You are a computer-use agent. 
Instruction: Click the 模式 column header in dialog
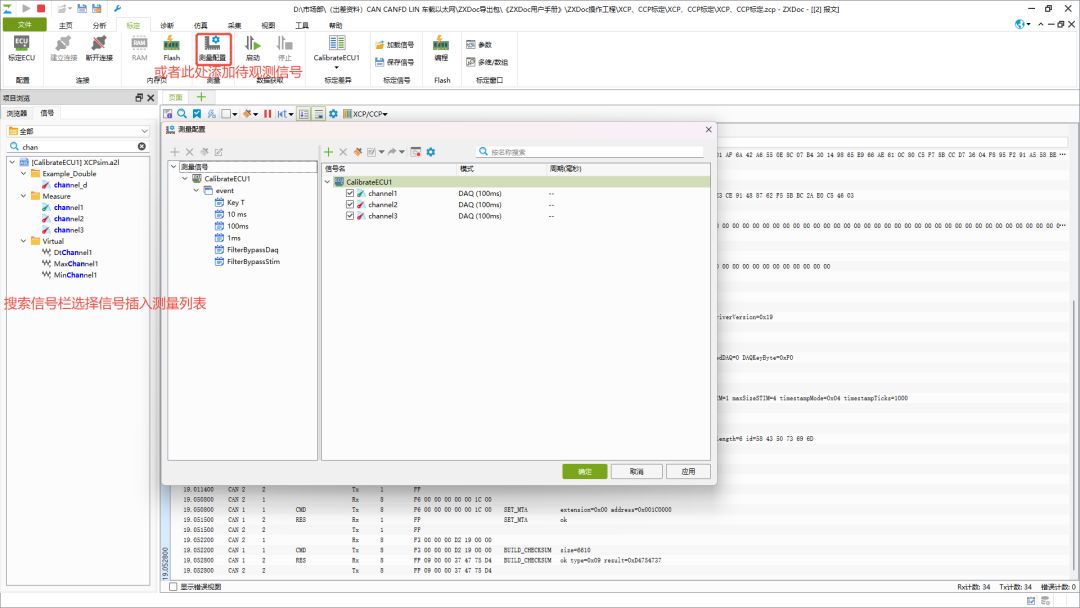[x=501, y=169]
